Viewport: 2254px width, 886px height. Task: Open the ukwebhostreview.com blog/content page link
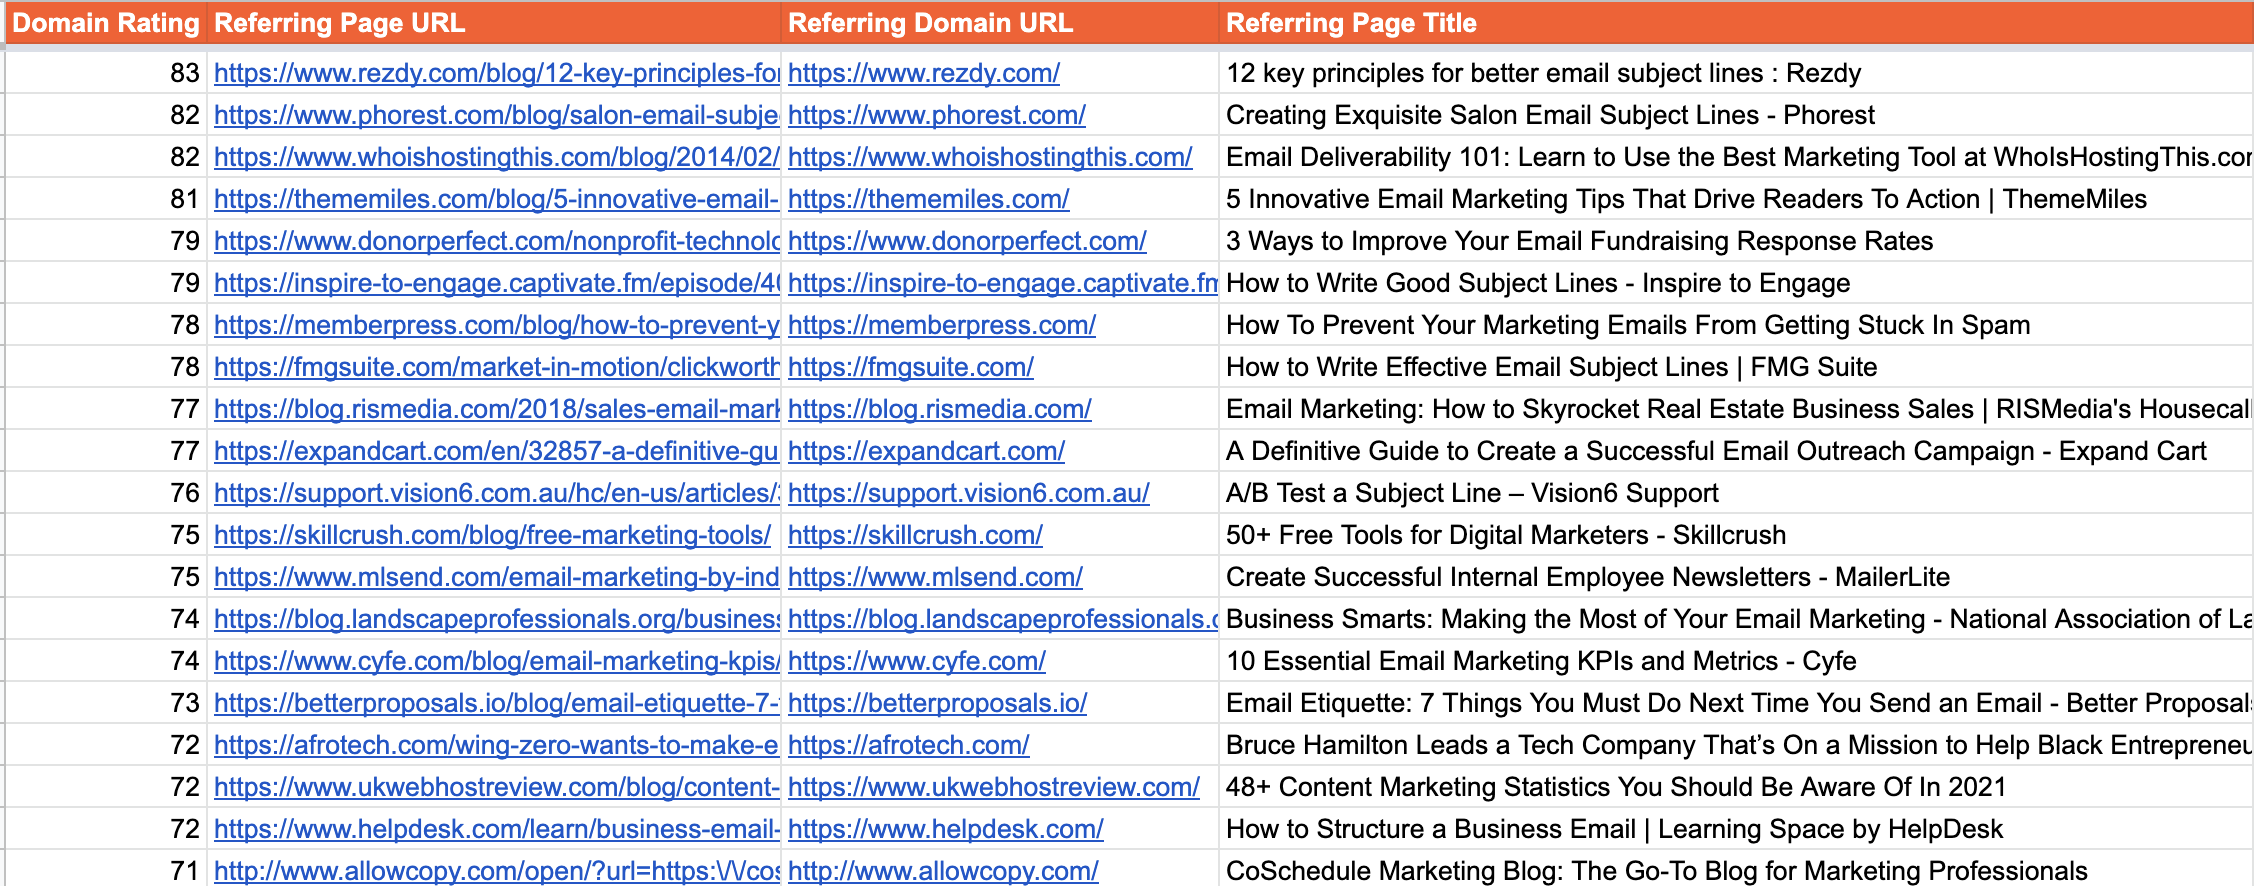click(496, 787)
